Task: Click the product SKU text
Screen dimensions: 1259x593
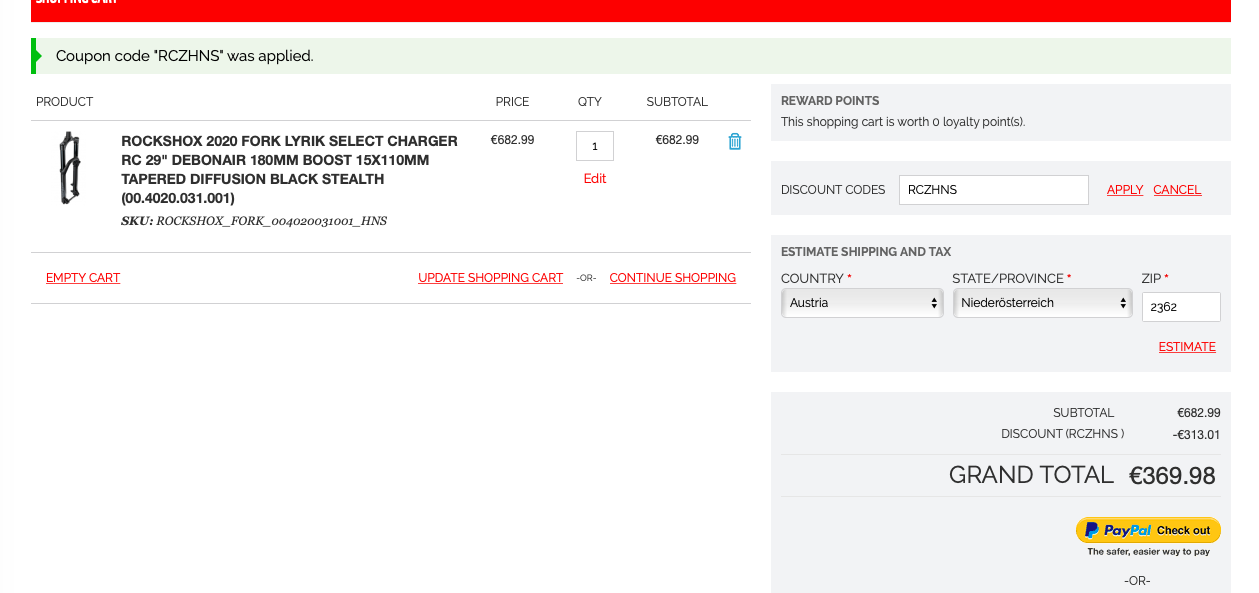Action: 254,221
